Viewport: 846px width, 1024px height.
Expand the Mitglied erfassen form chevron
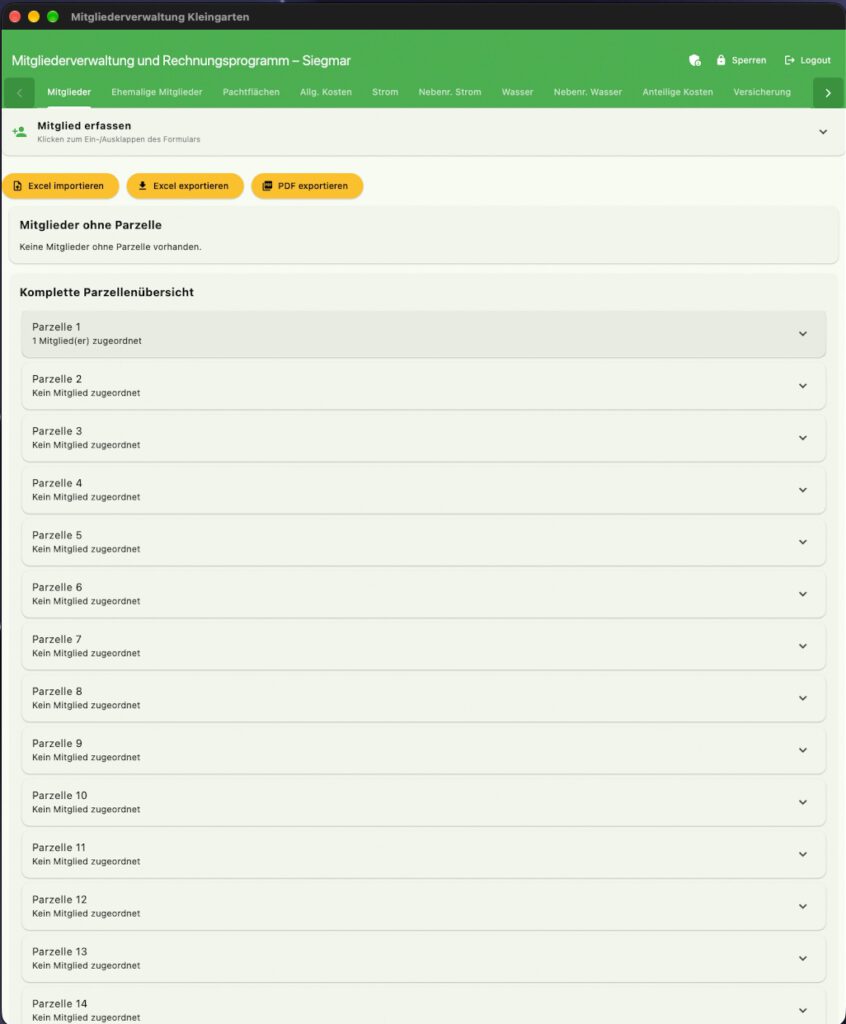[x=823, y=132]
